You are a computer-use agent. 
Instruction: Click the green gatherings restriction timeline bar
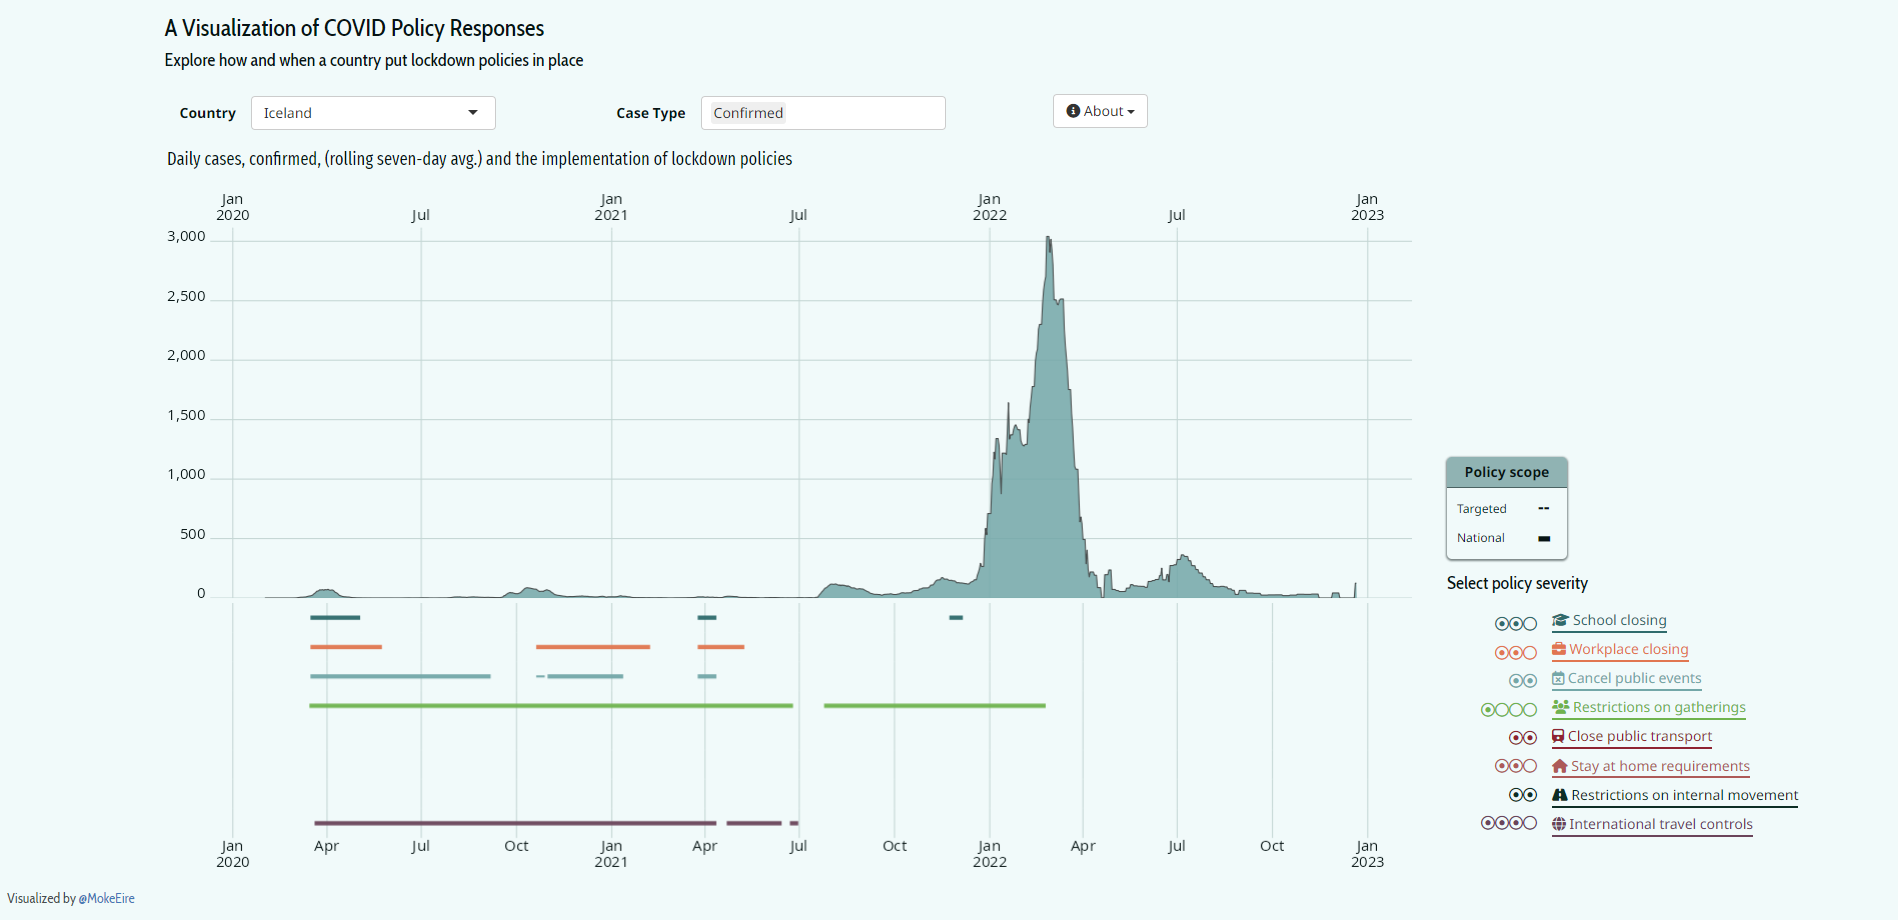550,706
